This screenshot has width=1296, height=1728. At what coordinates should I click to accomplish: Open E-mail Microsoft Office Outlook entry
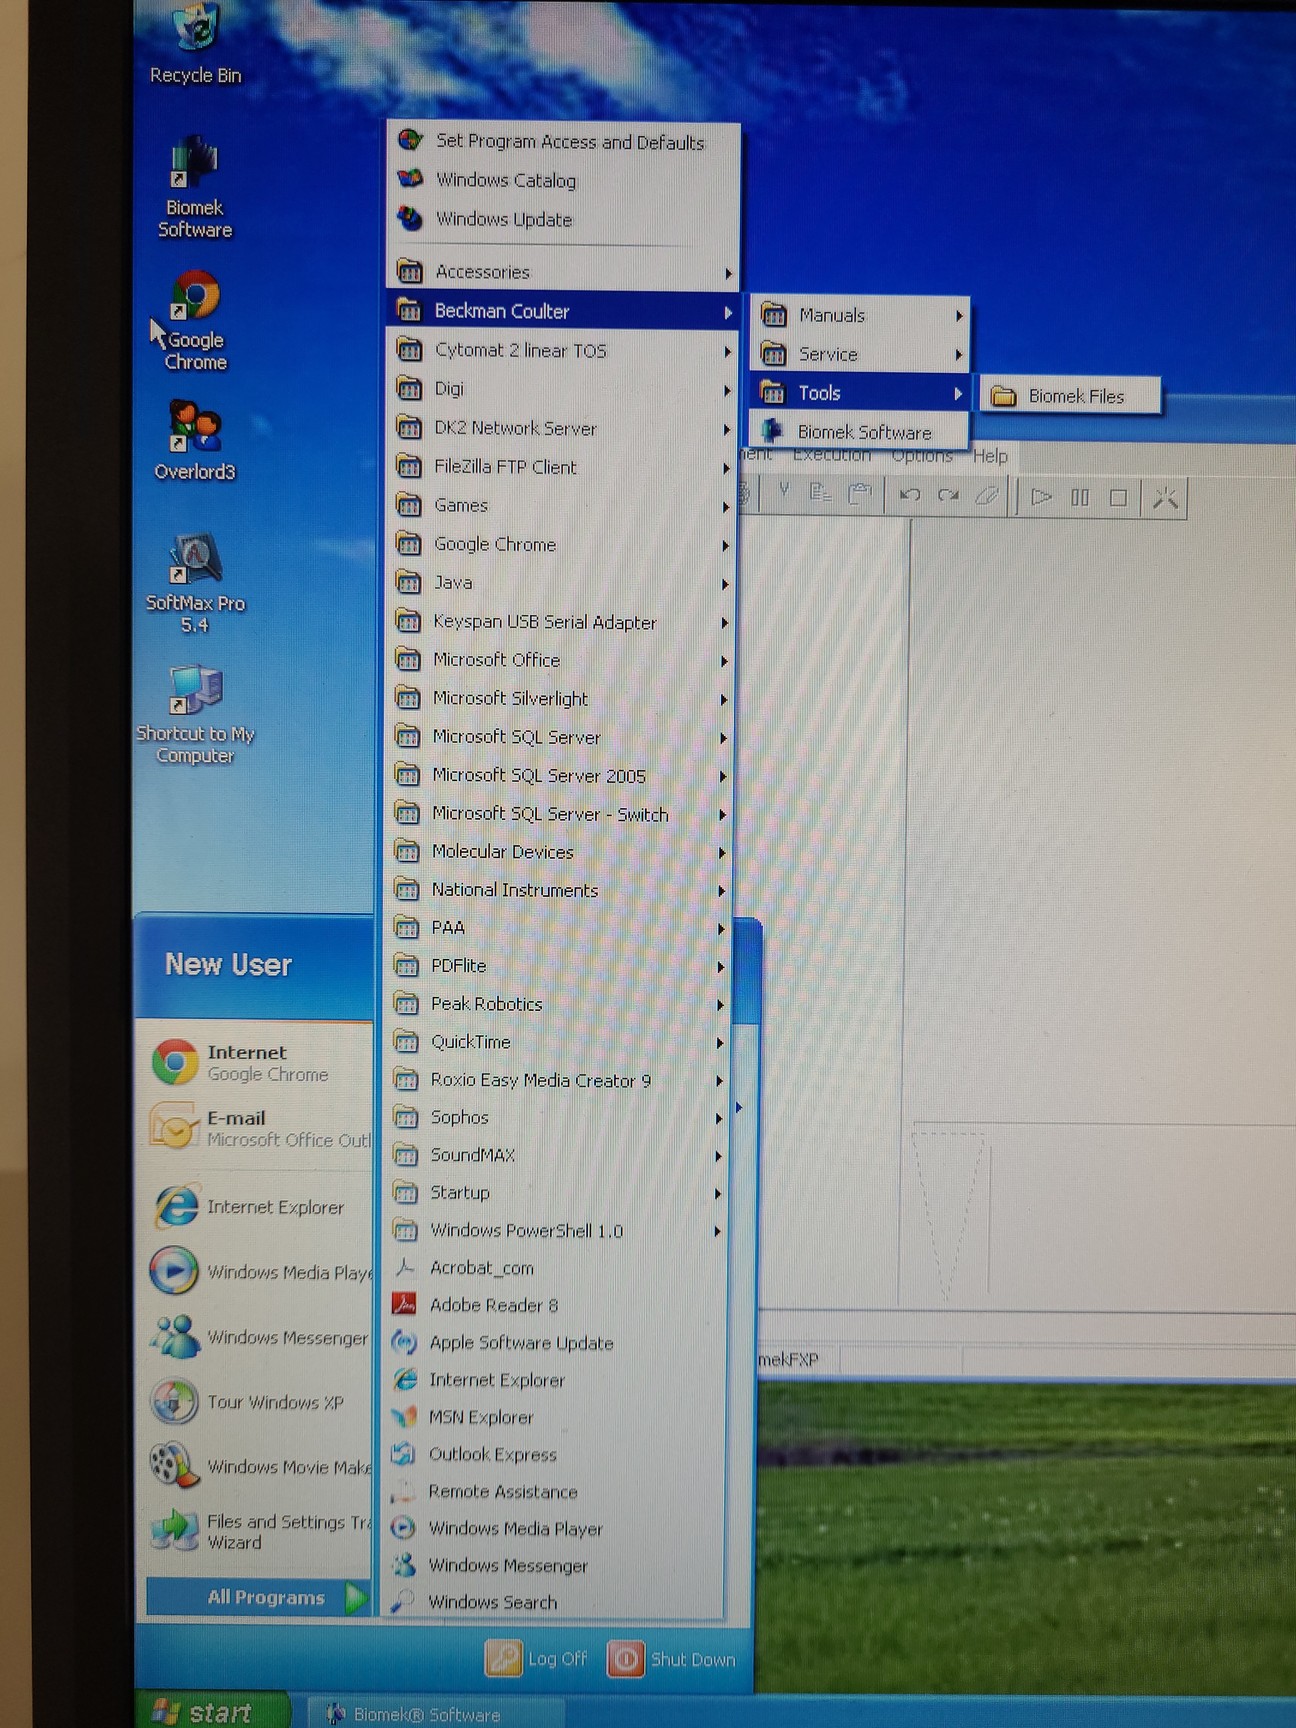pyautogui.click(x=260, y=1128)
